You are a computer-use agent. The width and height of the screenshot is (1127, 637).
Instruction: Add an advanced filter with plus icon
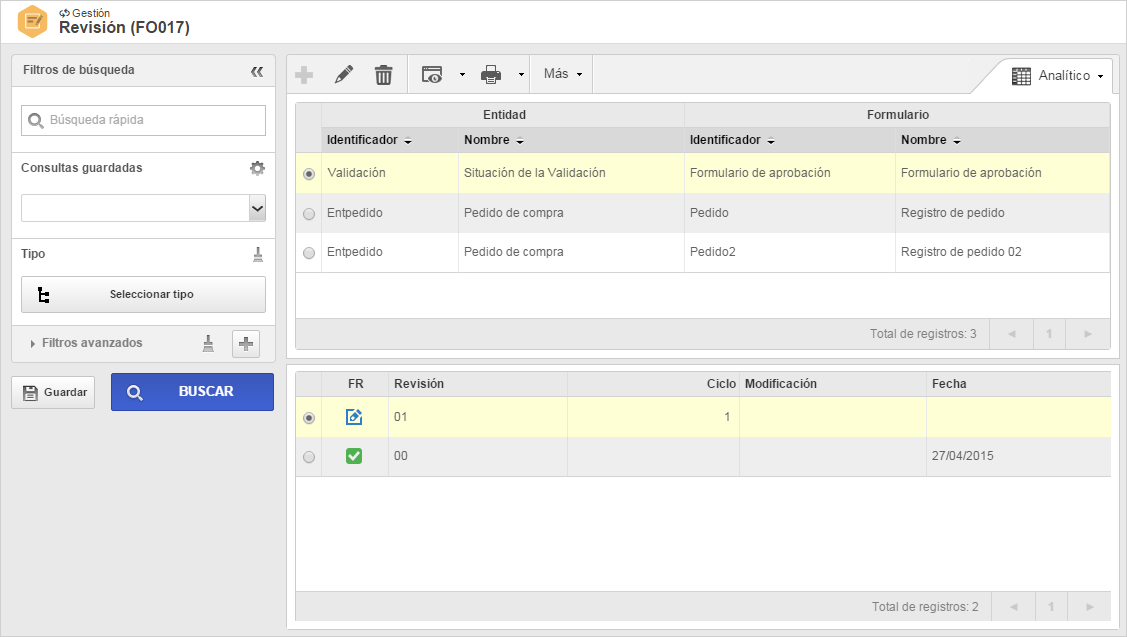246,344
